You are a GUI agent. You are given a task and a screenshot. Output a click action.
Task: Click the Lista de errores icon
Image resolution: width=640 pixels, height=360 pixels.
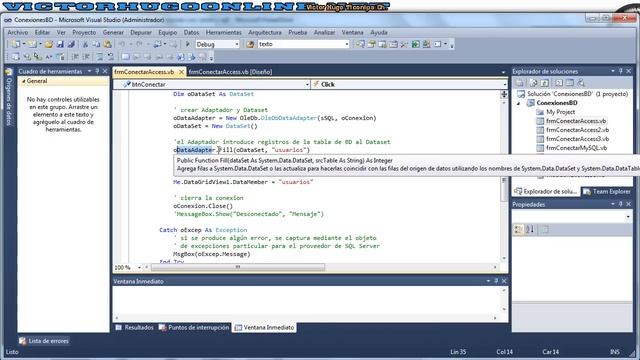coord(22,341)
